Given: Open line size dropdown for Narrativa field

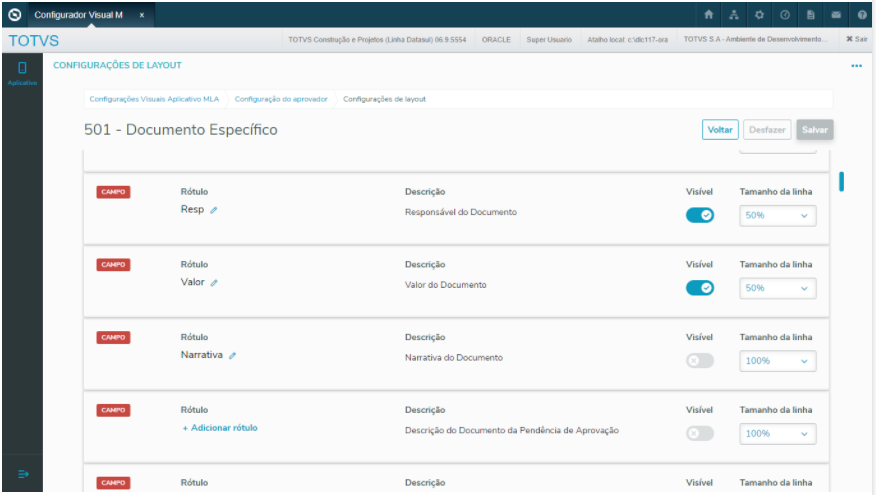Looking at the screenshot, I should pos(778,361).
